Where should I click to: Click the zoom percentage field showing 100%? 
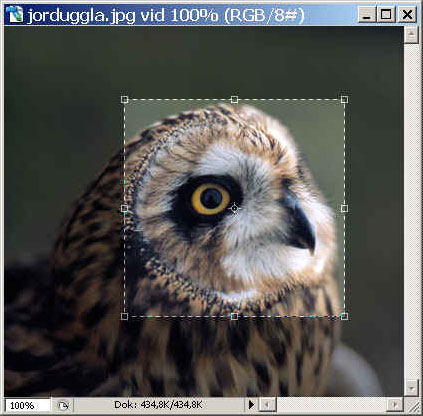point(27,405)
